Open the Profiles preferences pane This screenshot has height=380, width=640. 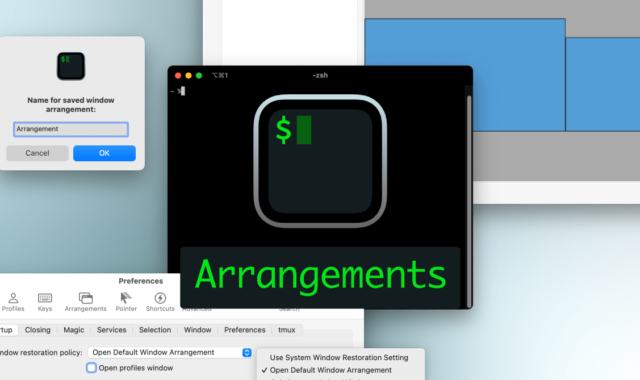tap(13, 302)
